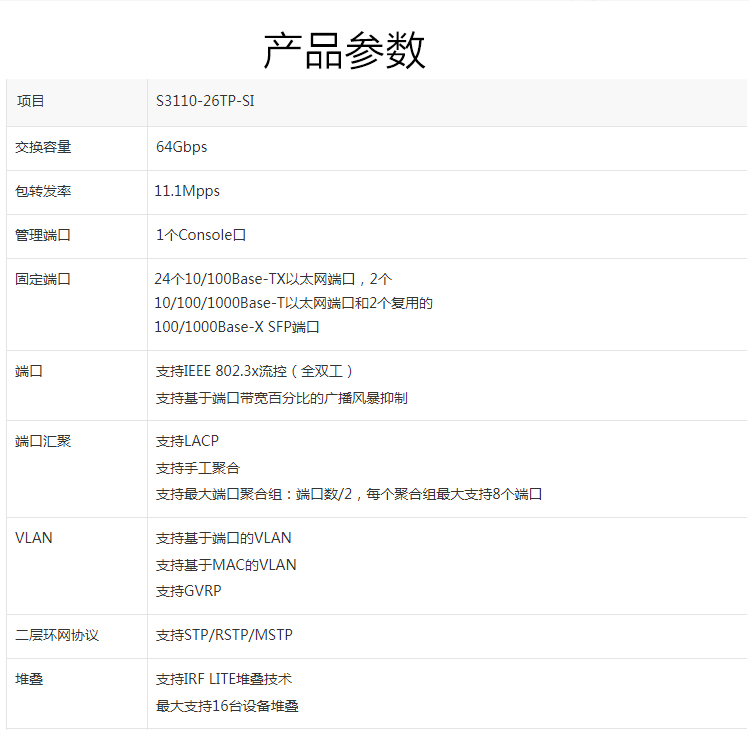Click the 支持IRF LITE堆叠技术 line
The height and width of the screenshot is (730, 750).
(x=224, y=679)
